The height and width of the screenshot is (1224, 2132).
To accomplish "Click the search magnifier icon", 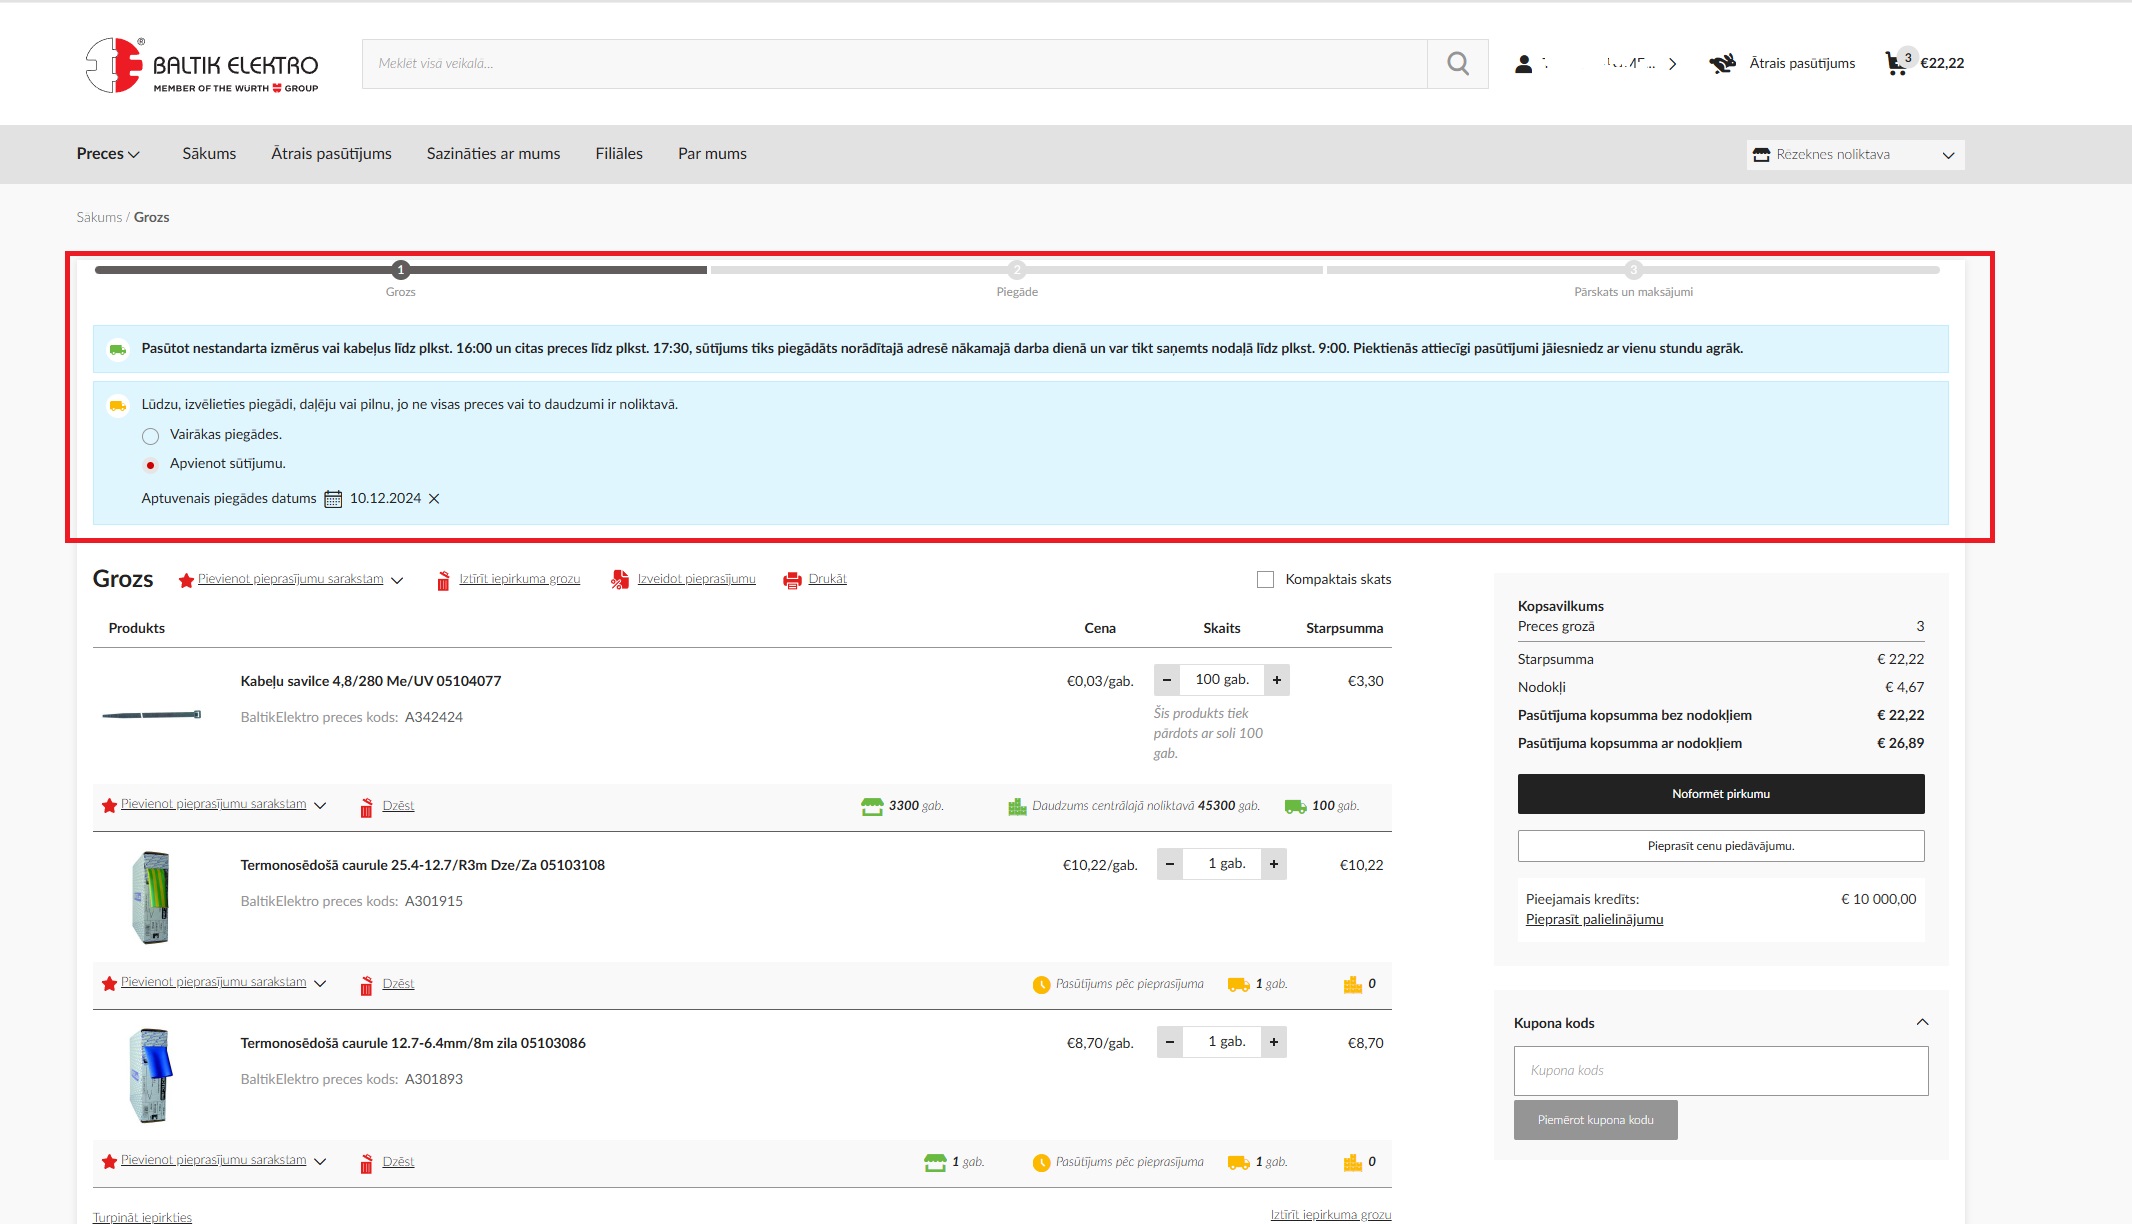I will tap(1458, 64).
